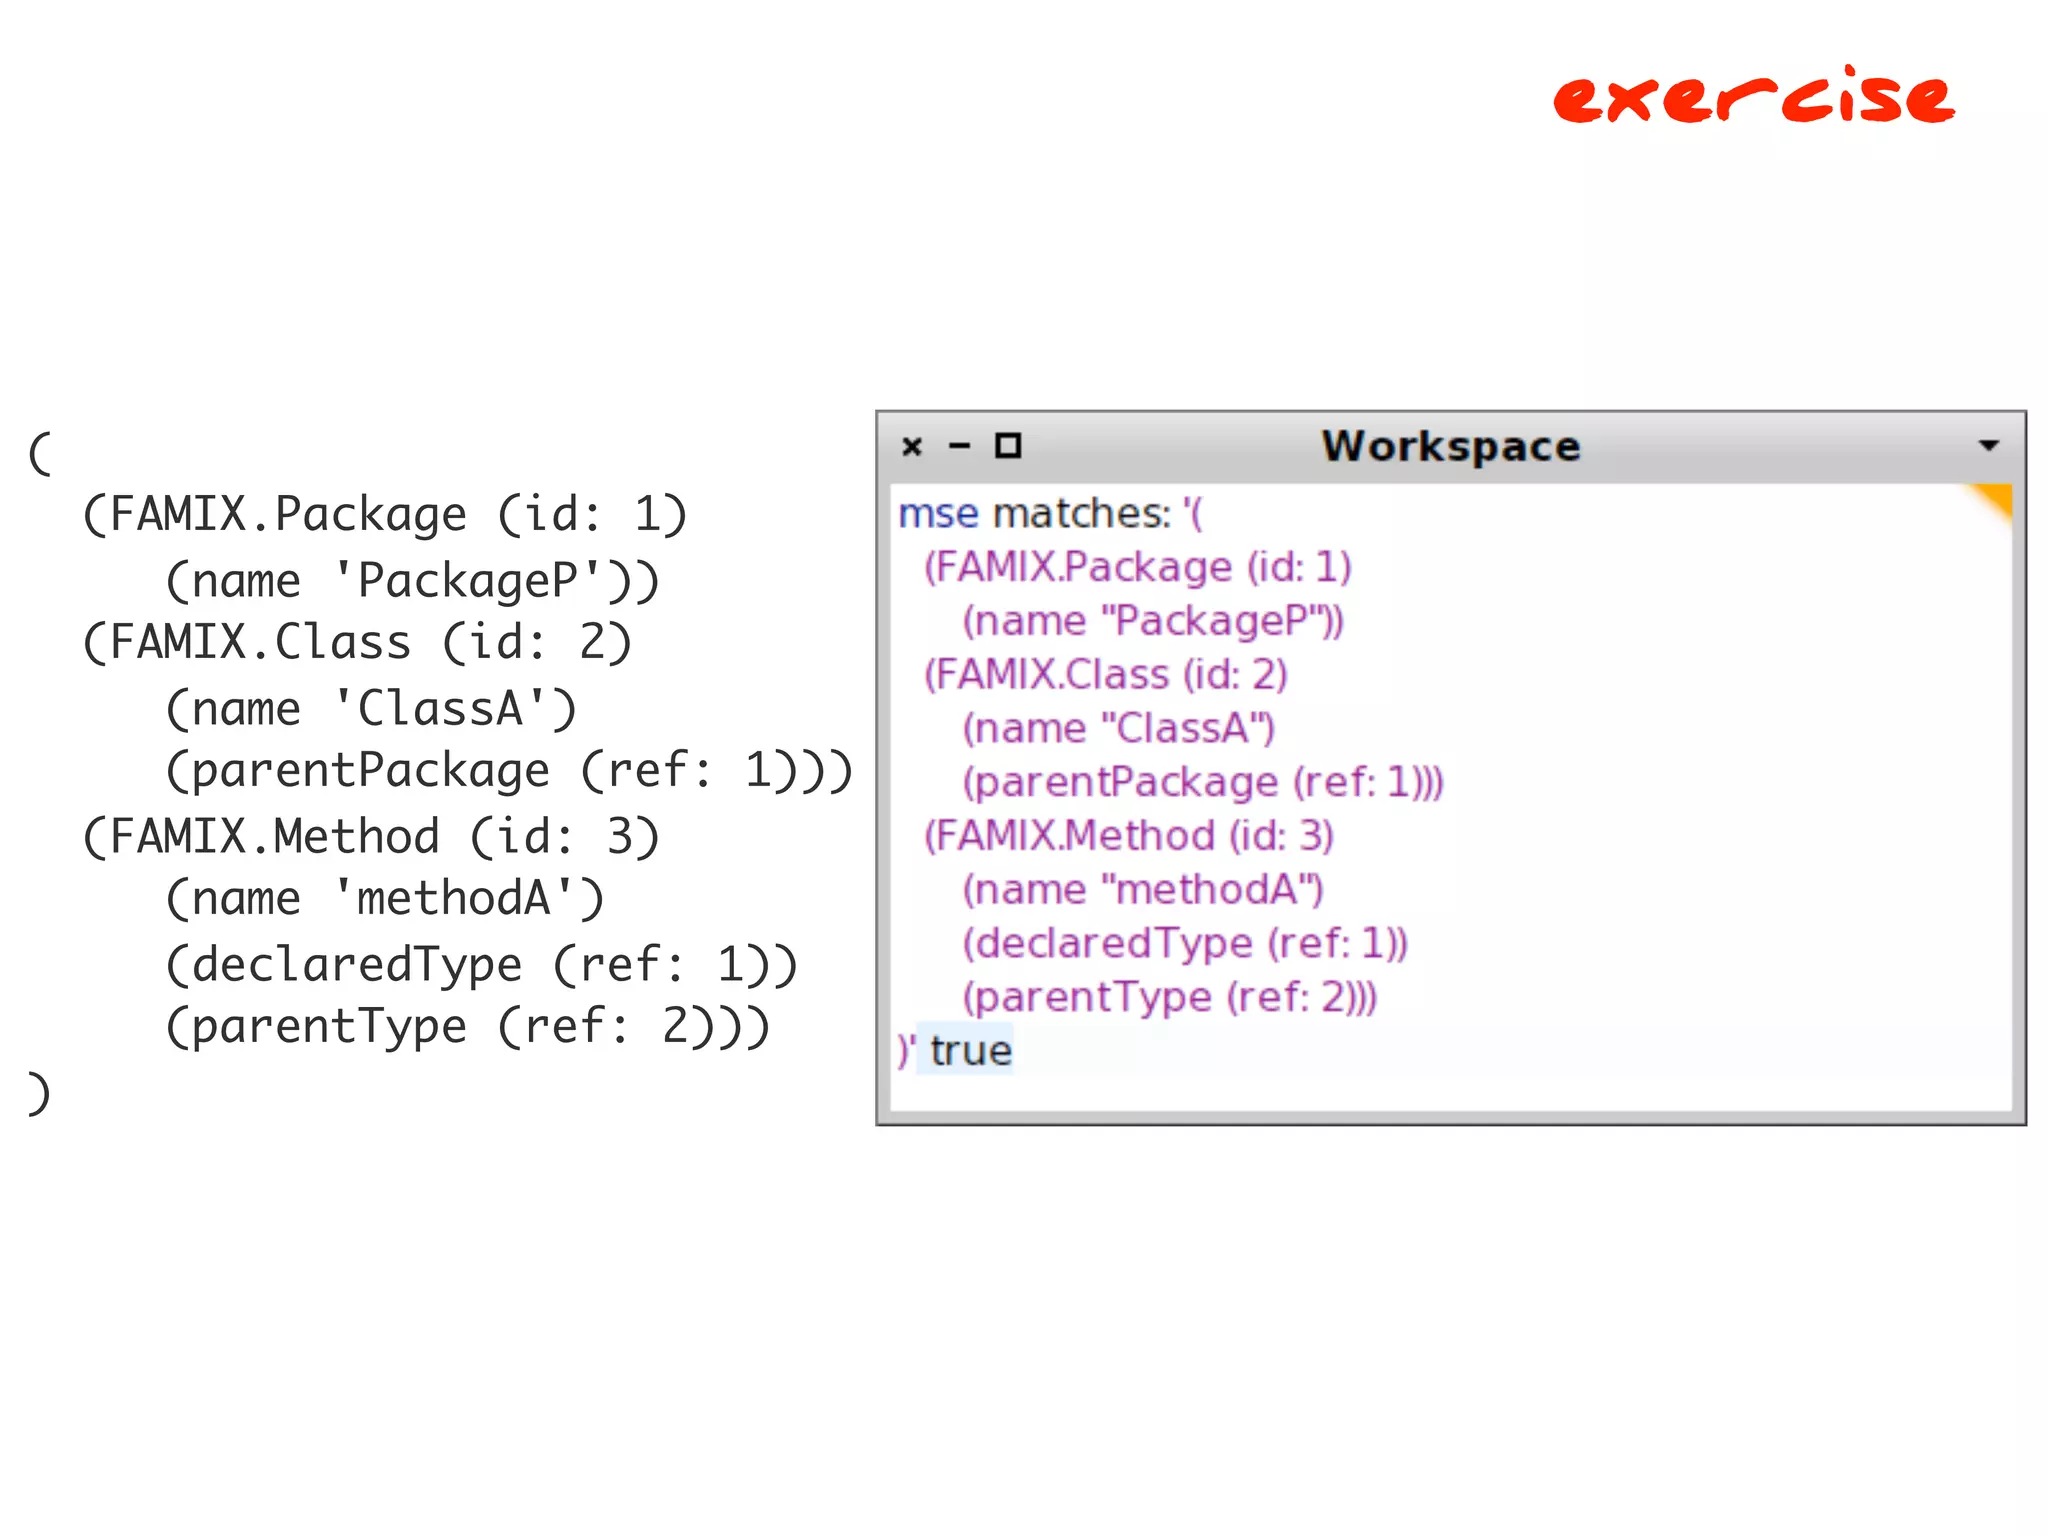Click the 'mse matches:' line in Workspace
Image resolution: width=2048 pixels, height=1536 pixels.
(x=1050, y=514)
